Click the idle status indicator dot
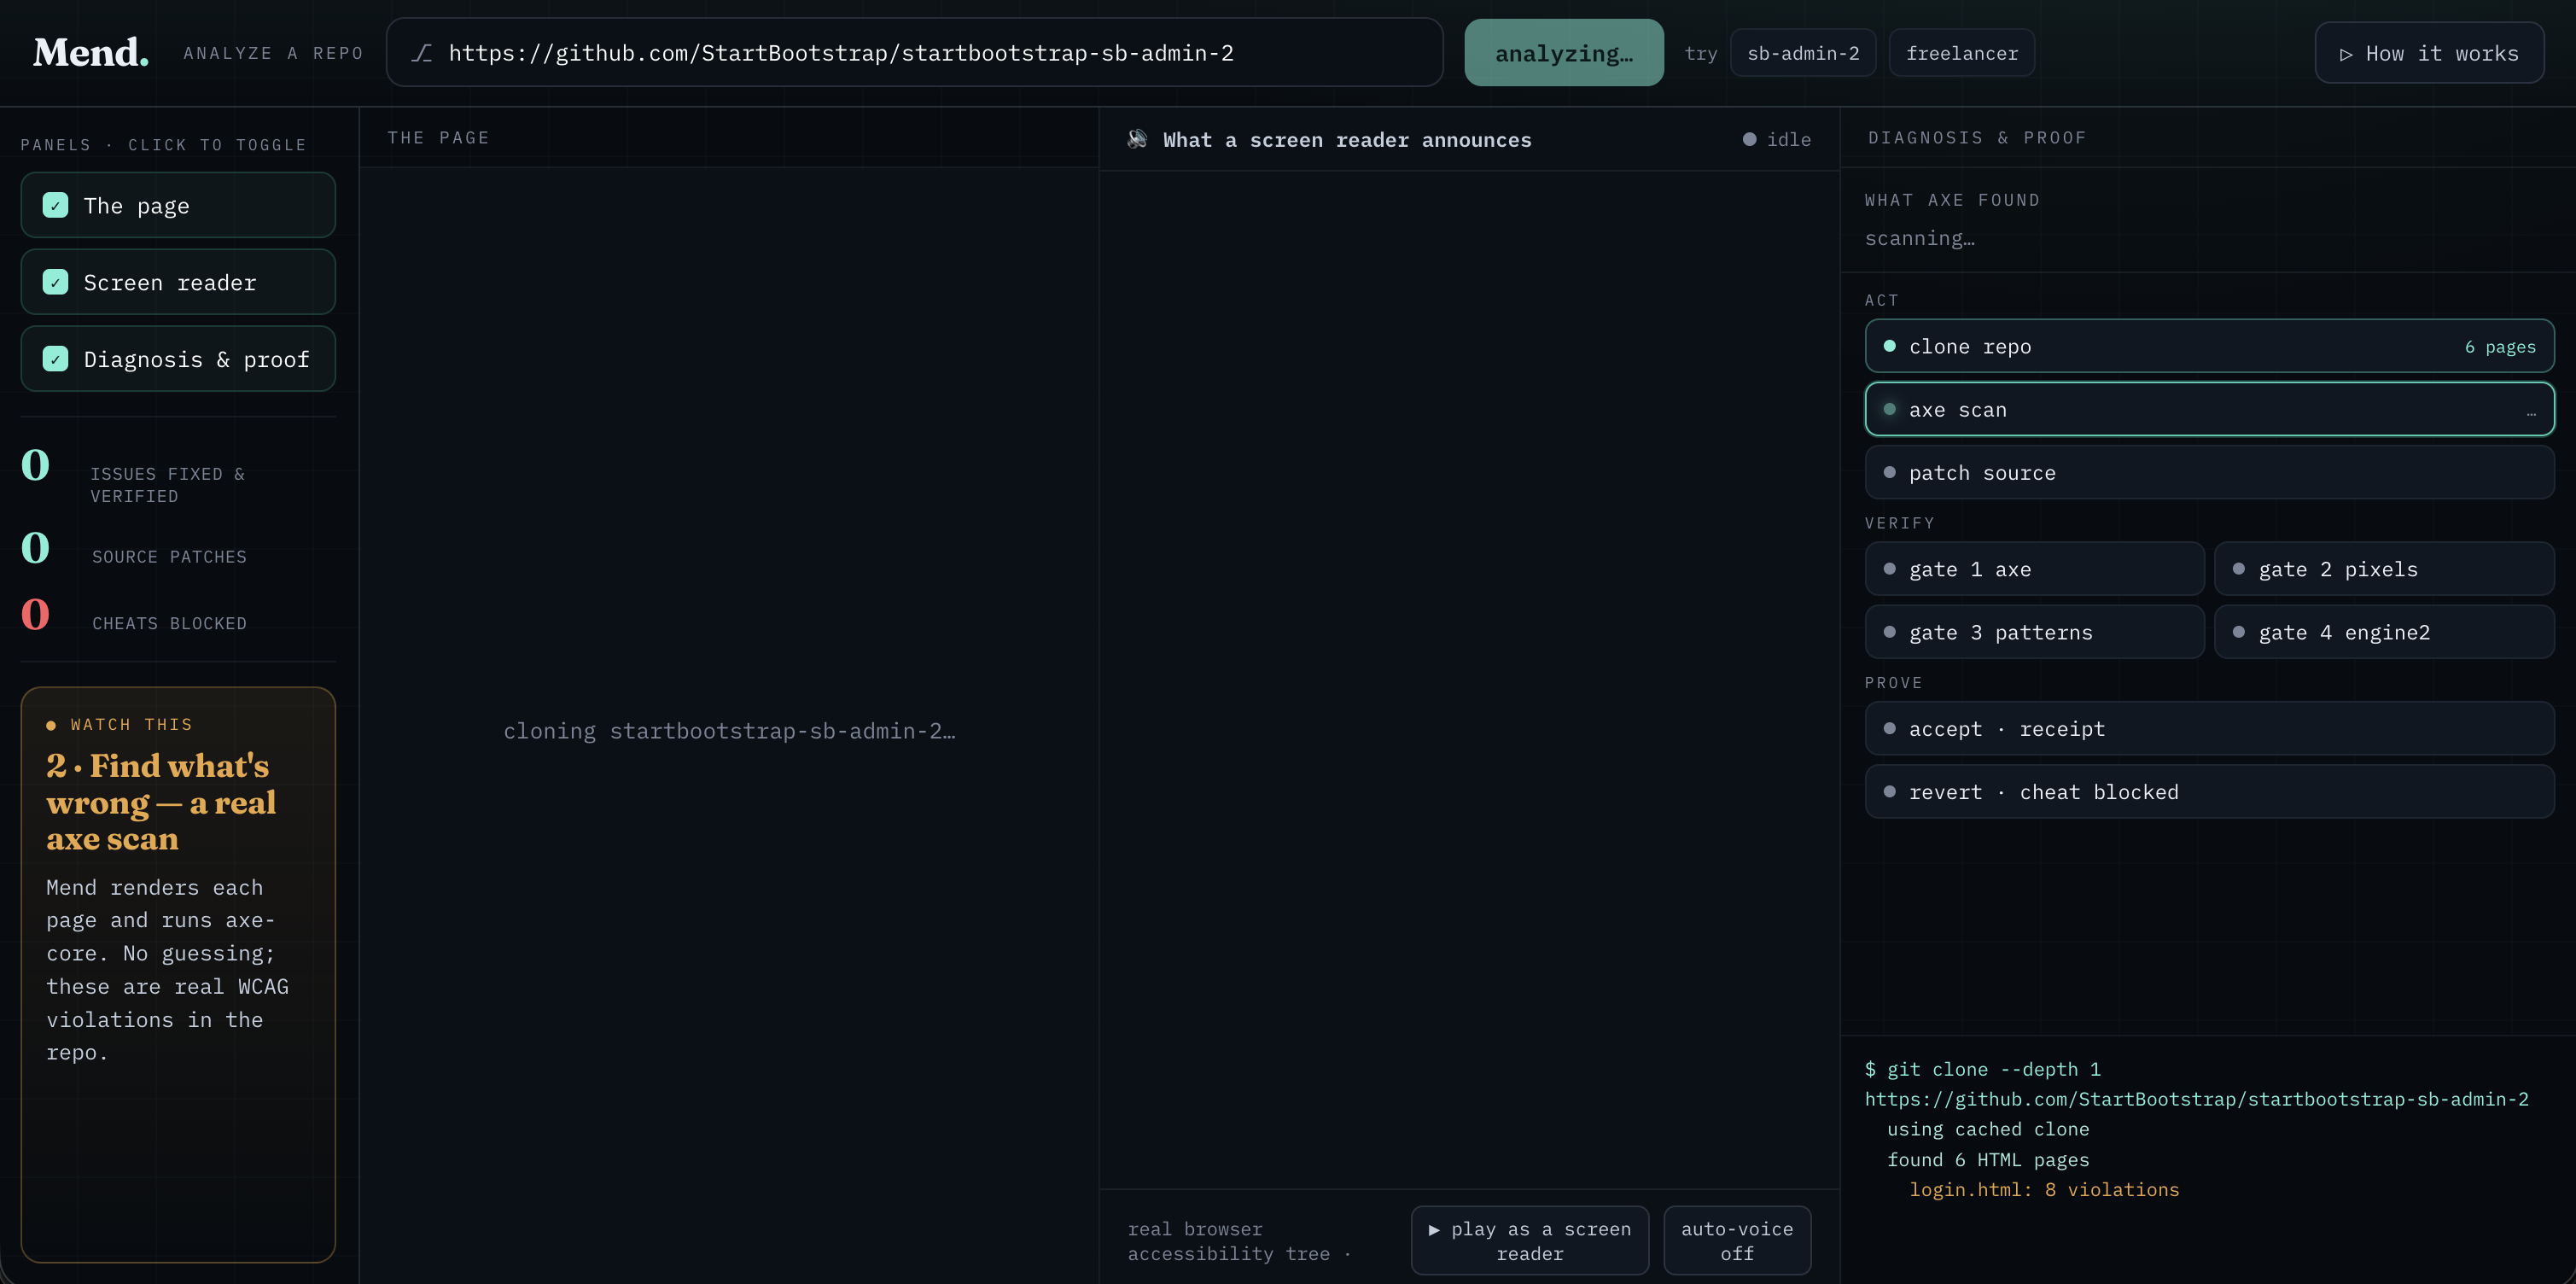The width and height of the screenshot is (2576, 1284). coord(1749,139)
